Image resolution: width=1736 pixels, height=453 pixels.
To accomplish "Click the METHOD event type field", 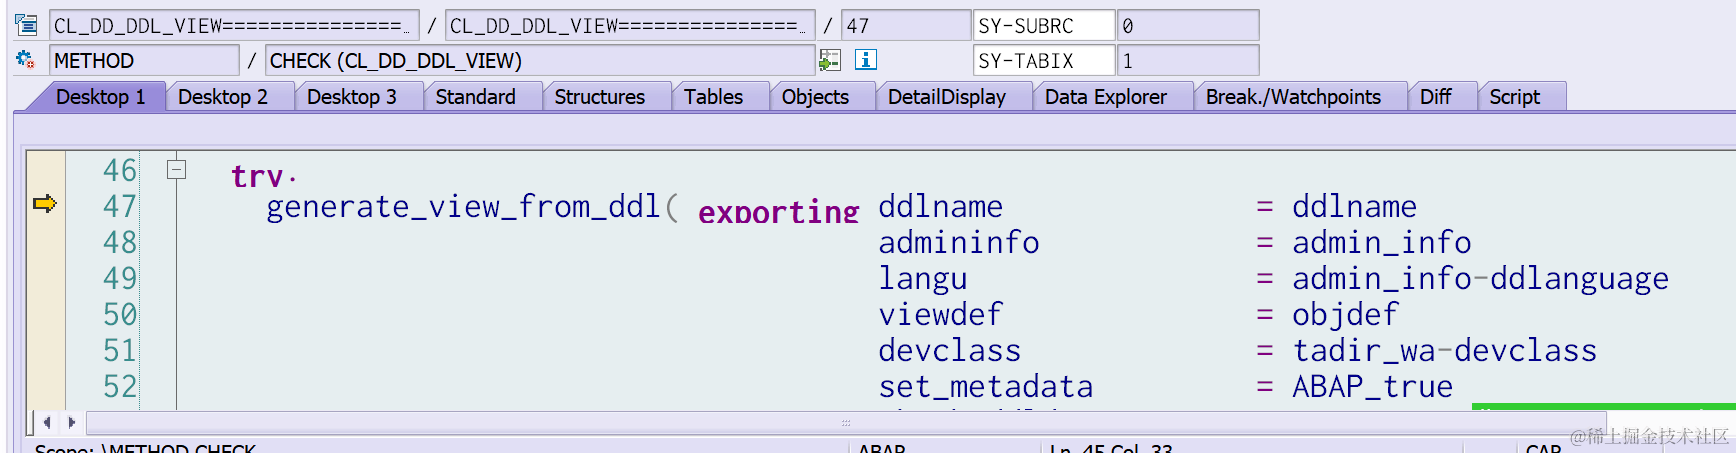I will (144, 61).
